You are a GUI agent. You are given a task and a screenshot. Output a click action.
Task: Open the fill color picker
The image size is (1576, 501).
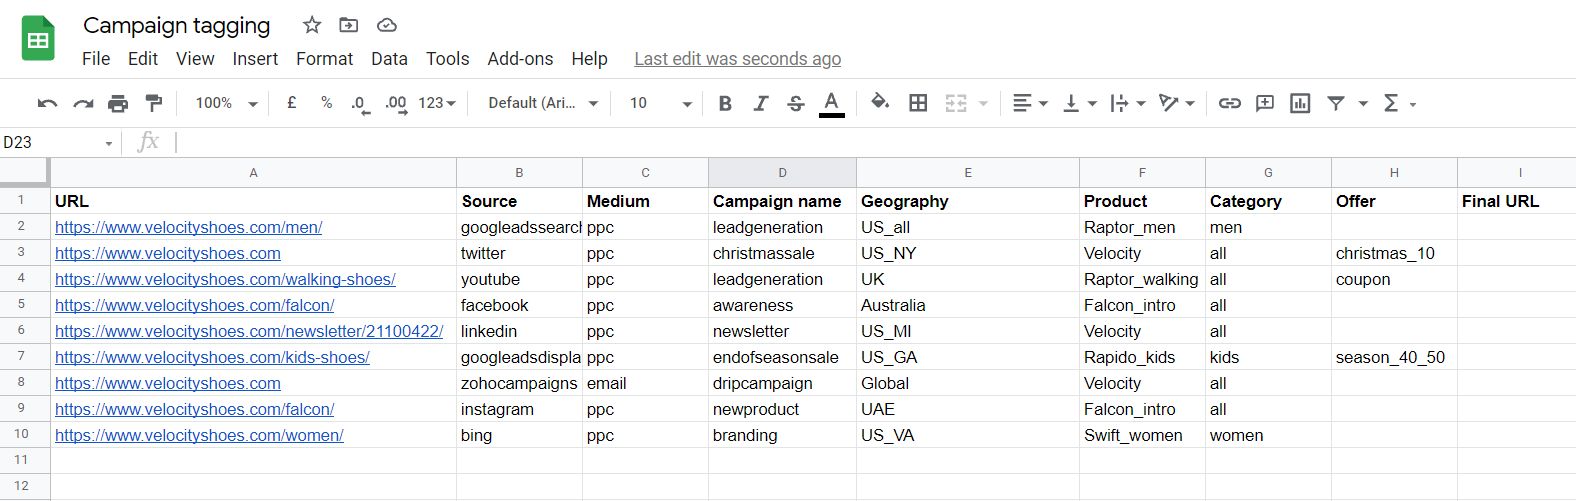pos(880,102)
